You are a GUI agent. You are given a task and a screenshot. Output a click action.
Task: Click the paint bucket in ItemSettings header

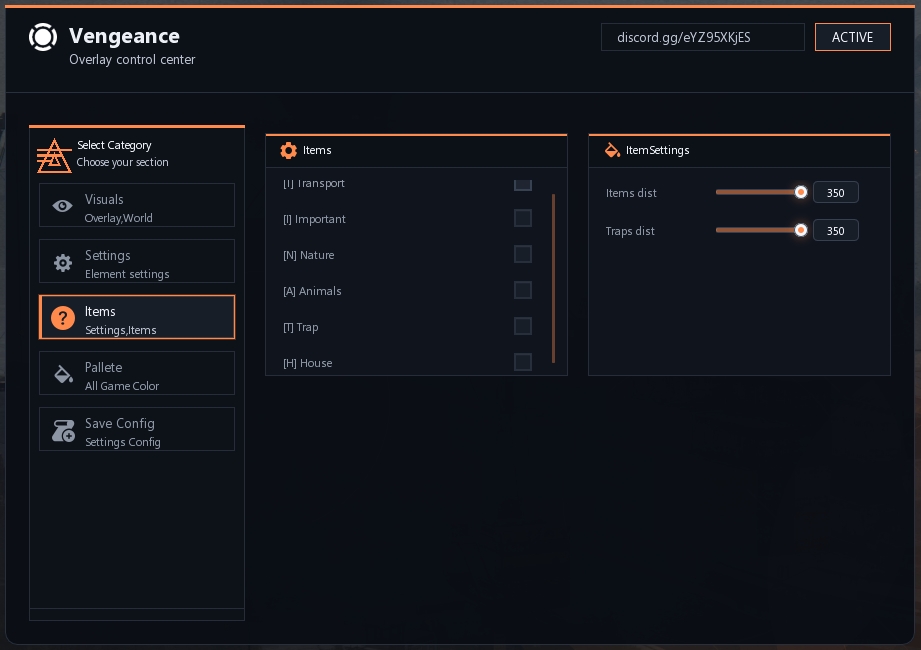point(612,150)
